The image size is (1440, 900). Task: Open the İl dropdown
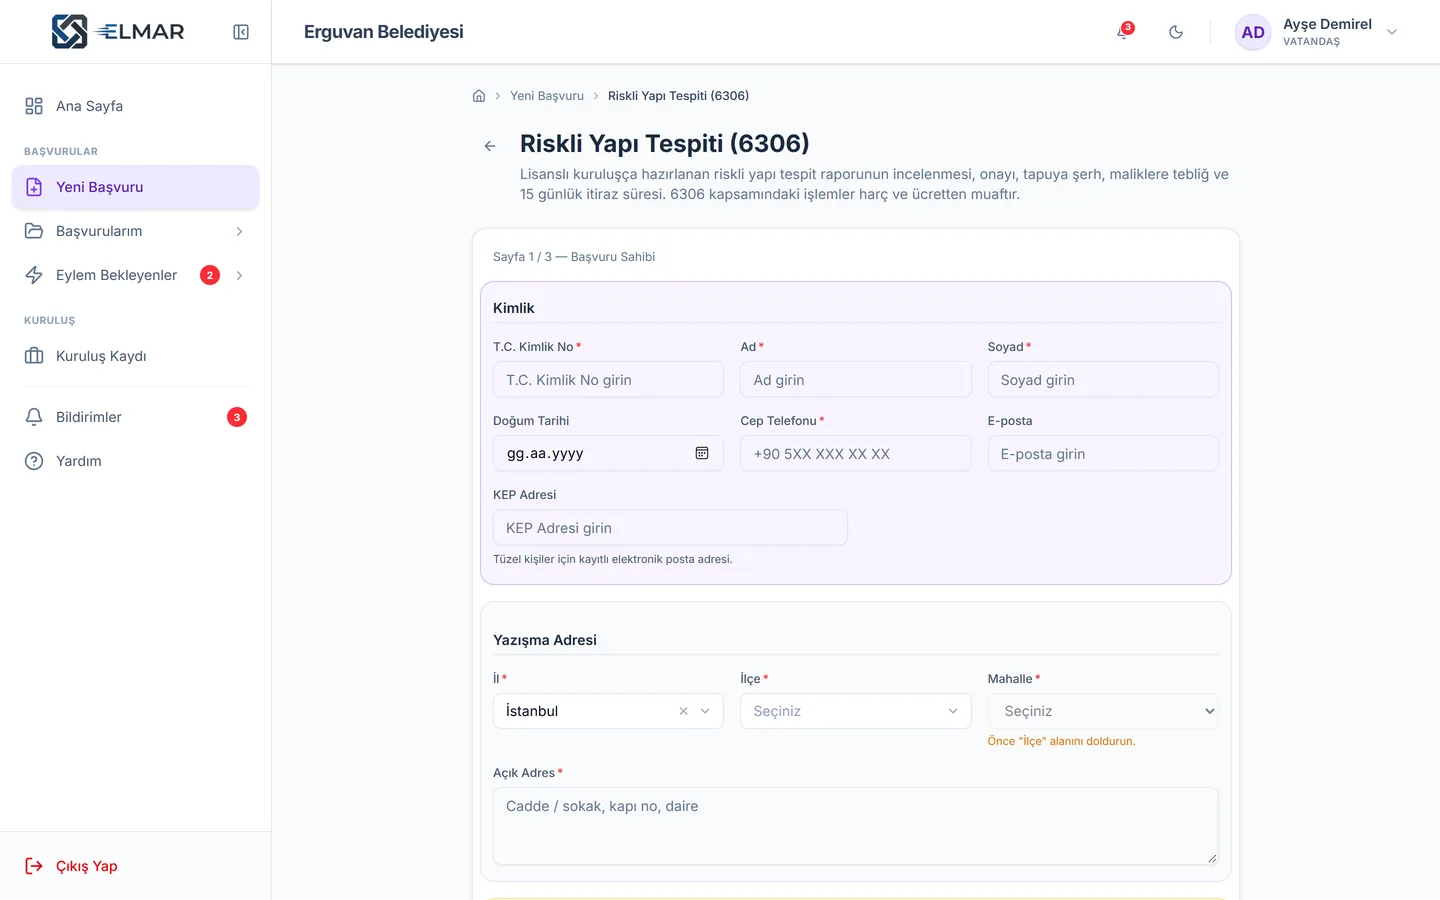pyautogui.click(x=608, y=711)
